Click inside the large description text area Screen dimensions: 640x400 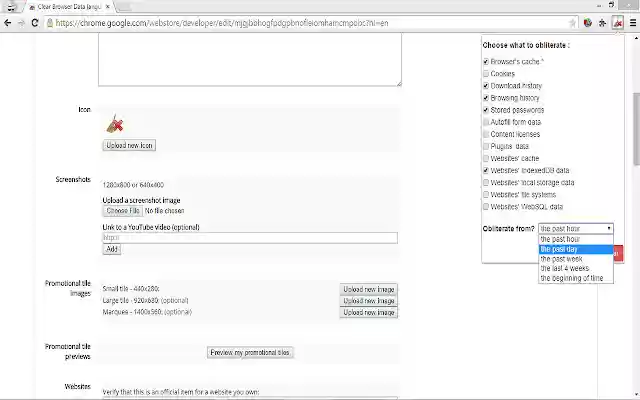(x=250, y=59)
